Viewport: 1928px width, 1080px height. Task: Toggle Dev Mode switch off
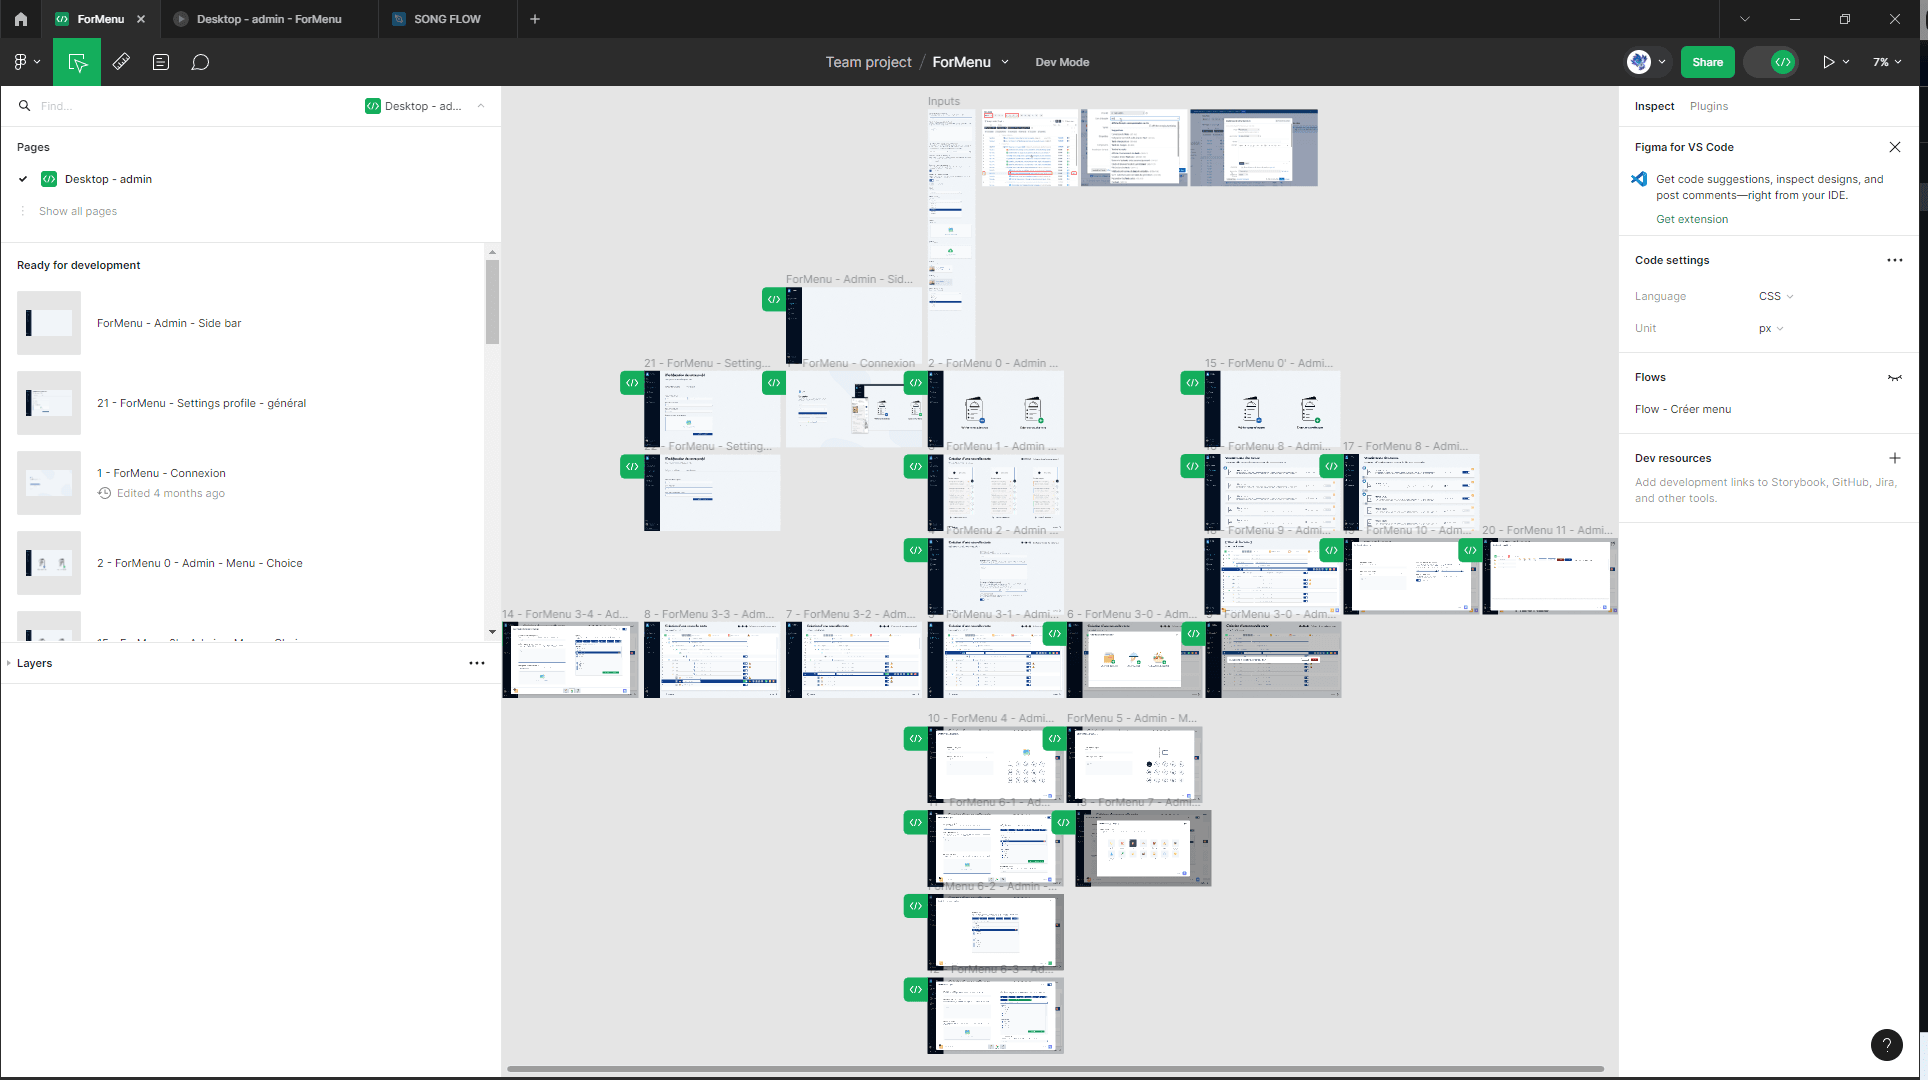[1772, 62]
